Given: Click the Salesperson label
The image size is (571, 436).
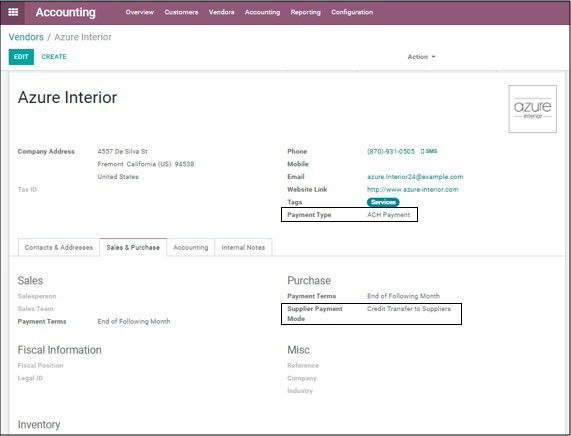Looking at the screenshot, I should [37, 296].
